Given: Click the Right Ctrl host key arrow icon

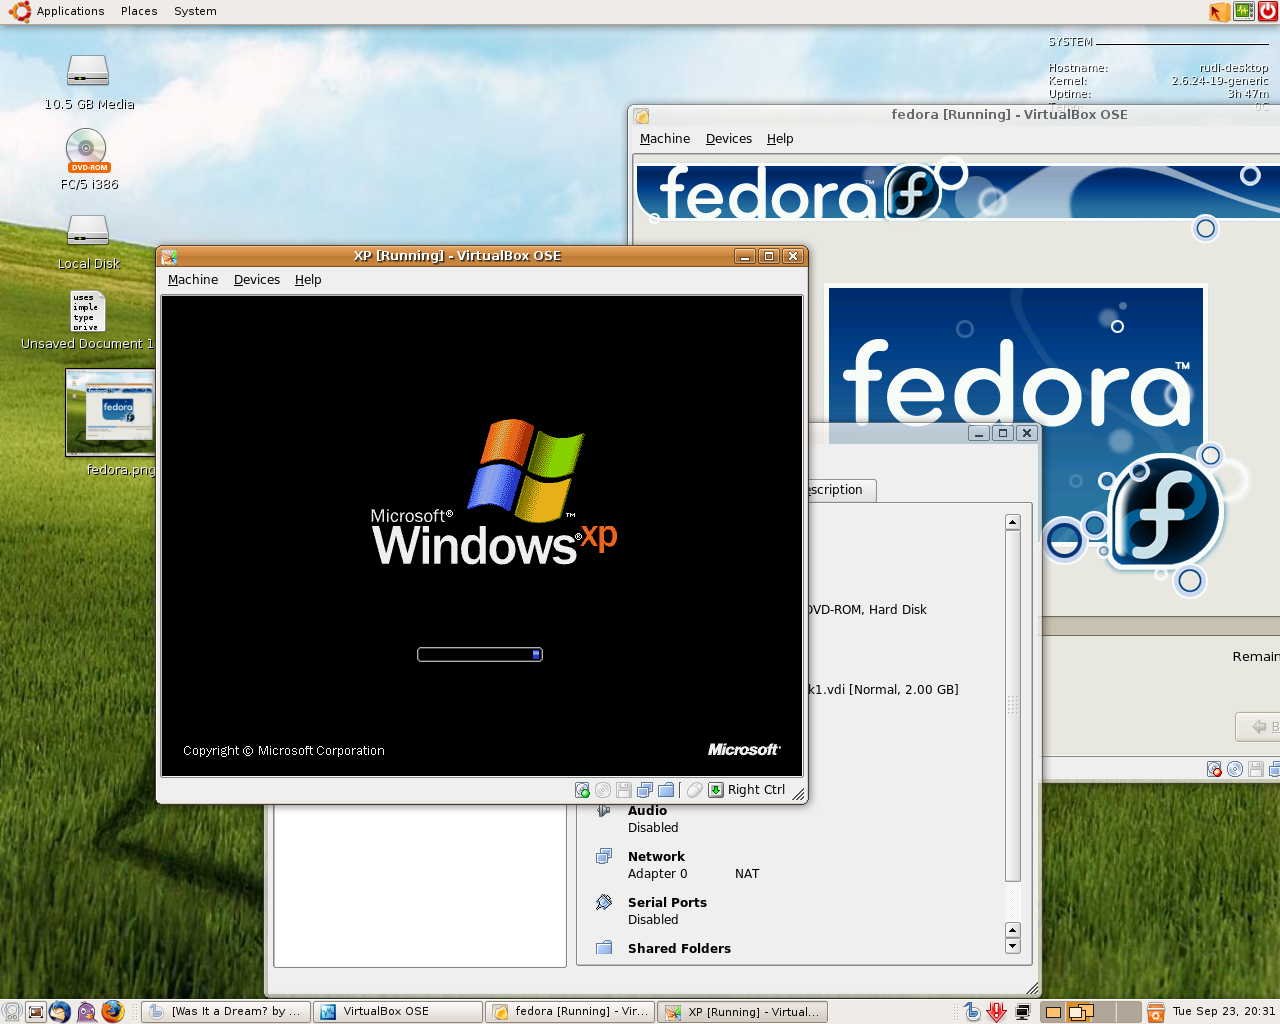Looking at the screenshot, I should click(716, 790).
